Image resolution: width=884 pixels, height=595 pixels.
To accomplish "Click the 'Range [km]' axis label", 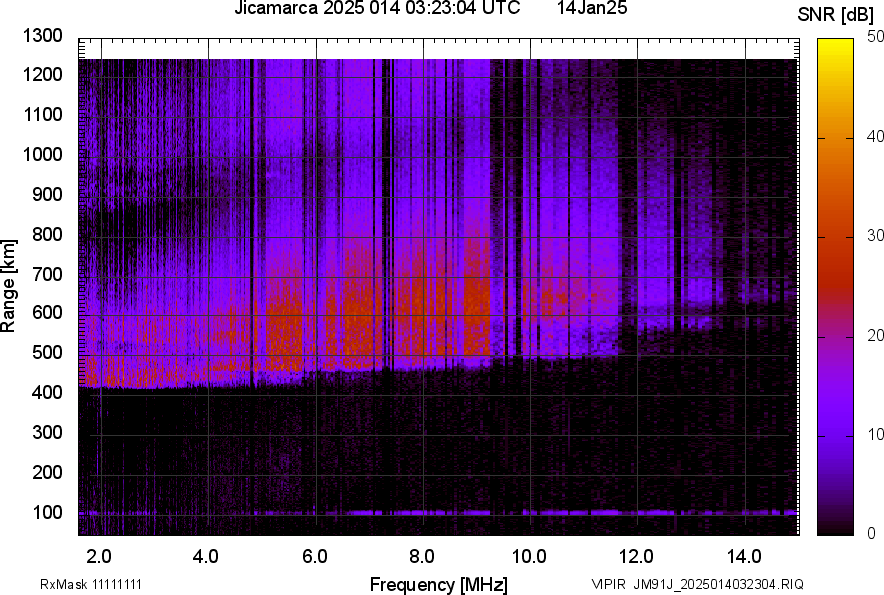I will (8, 286).
